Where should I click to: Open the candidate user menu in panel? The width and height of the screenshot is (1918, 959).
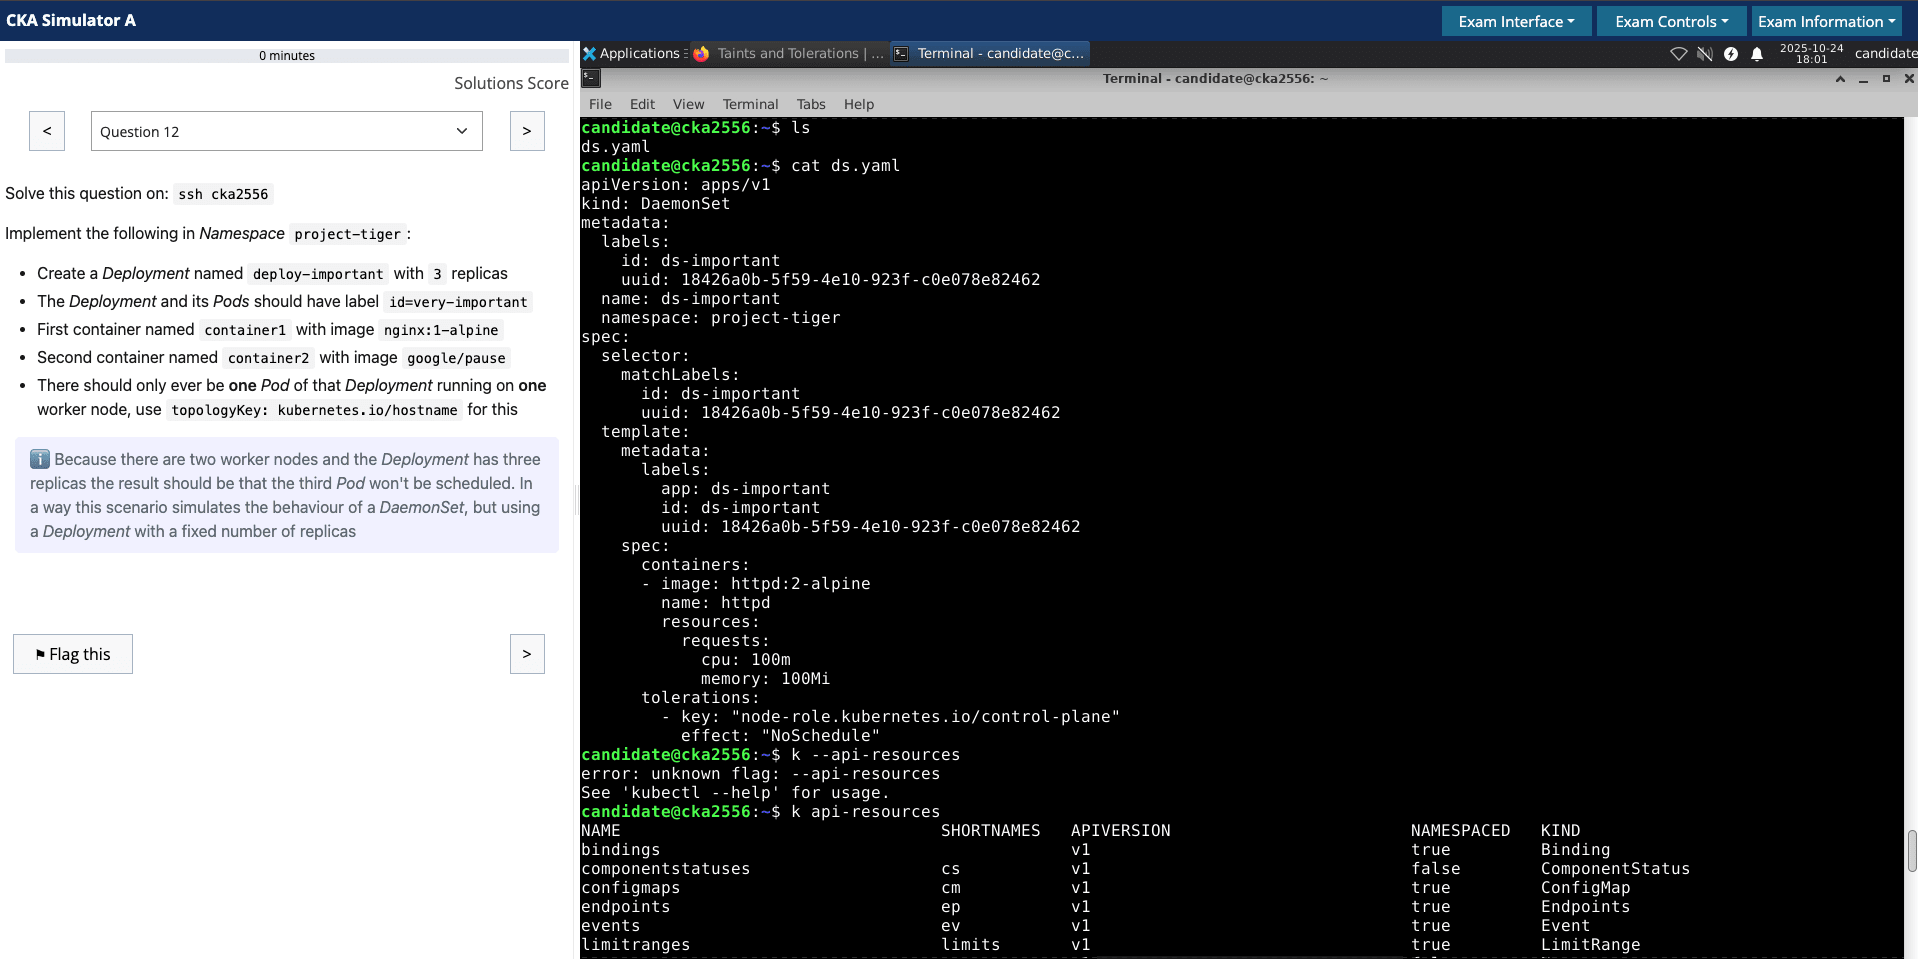click(x=1886, y=54)
